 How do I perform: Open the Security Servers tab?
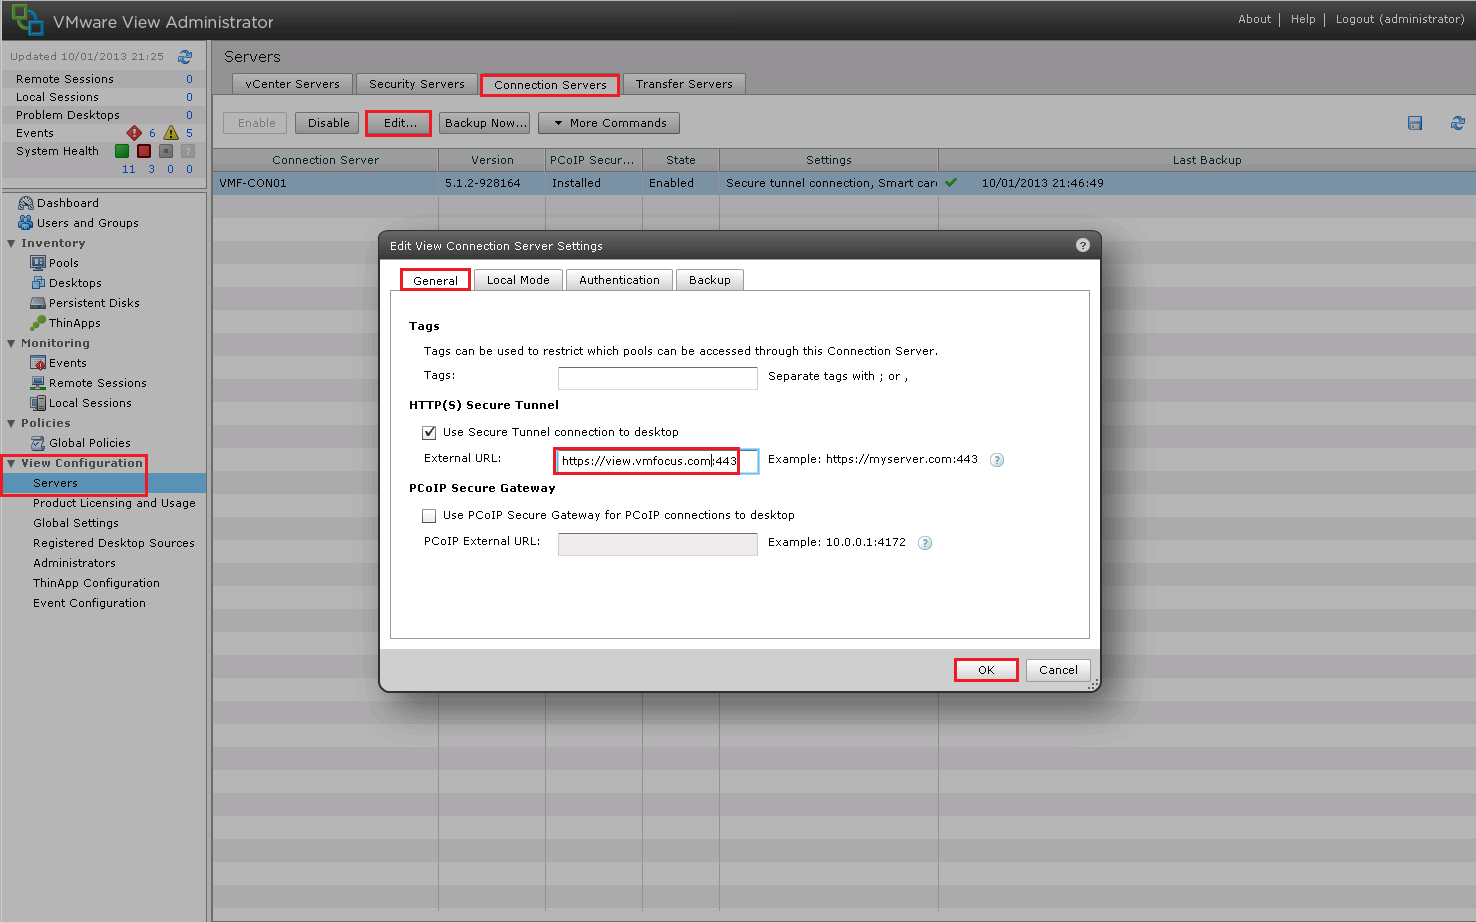pyautogui.click(x=416, y=84)
